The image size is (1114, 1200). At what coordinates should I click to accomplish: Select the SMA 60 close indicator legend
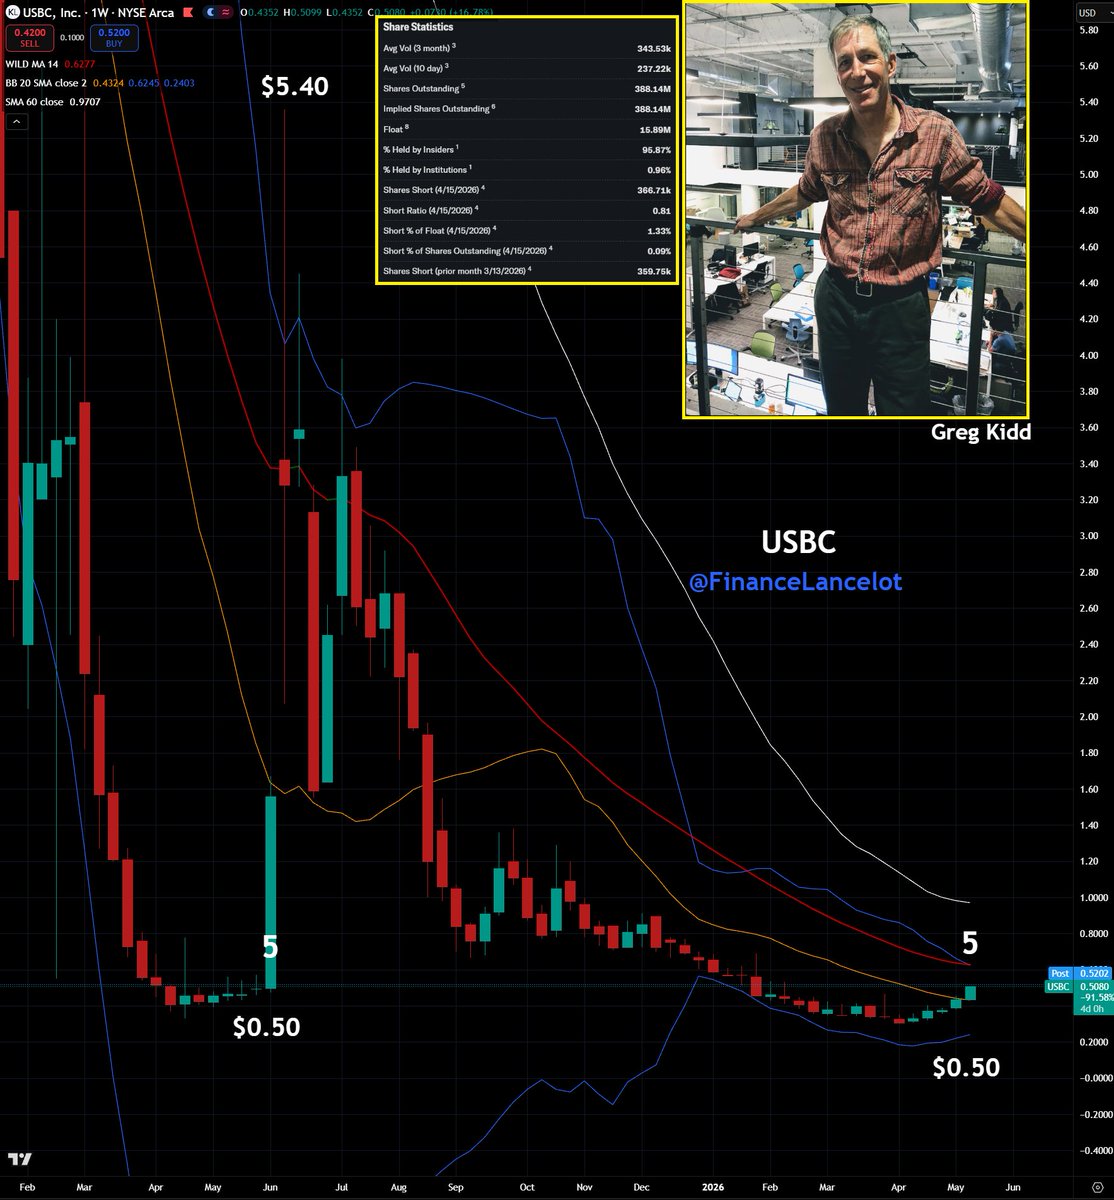pyautogui.click(x=34, y=102)
